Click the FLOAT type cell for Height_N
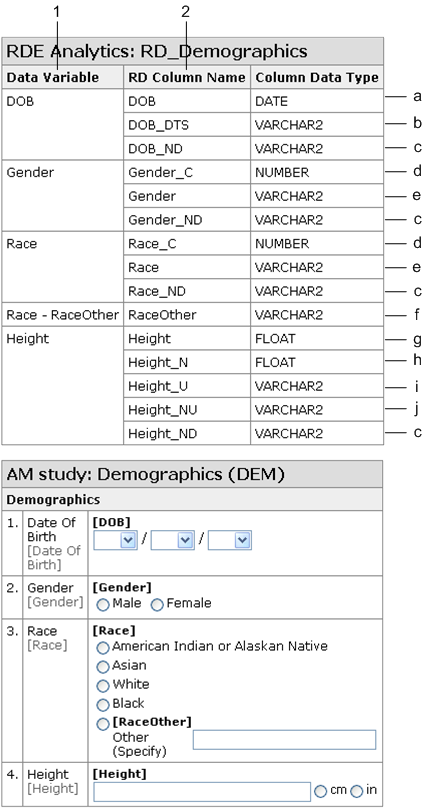The image size is (422, 808). click(x=317, y=363)
